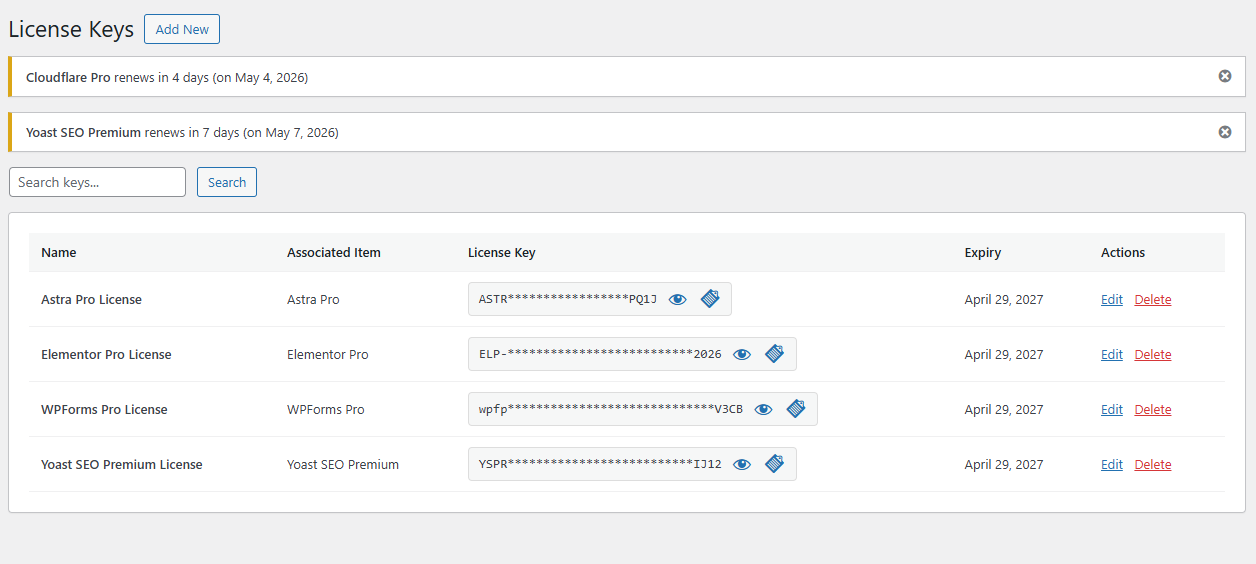Dismiss the Cloudflare Pro renewal notice

[1225, 76]
